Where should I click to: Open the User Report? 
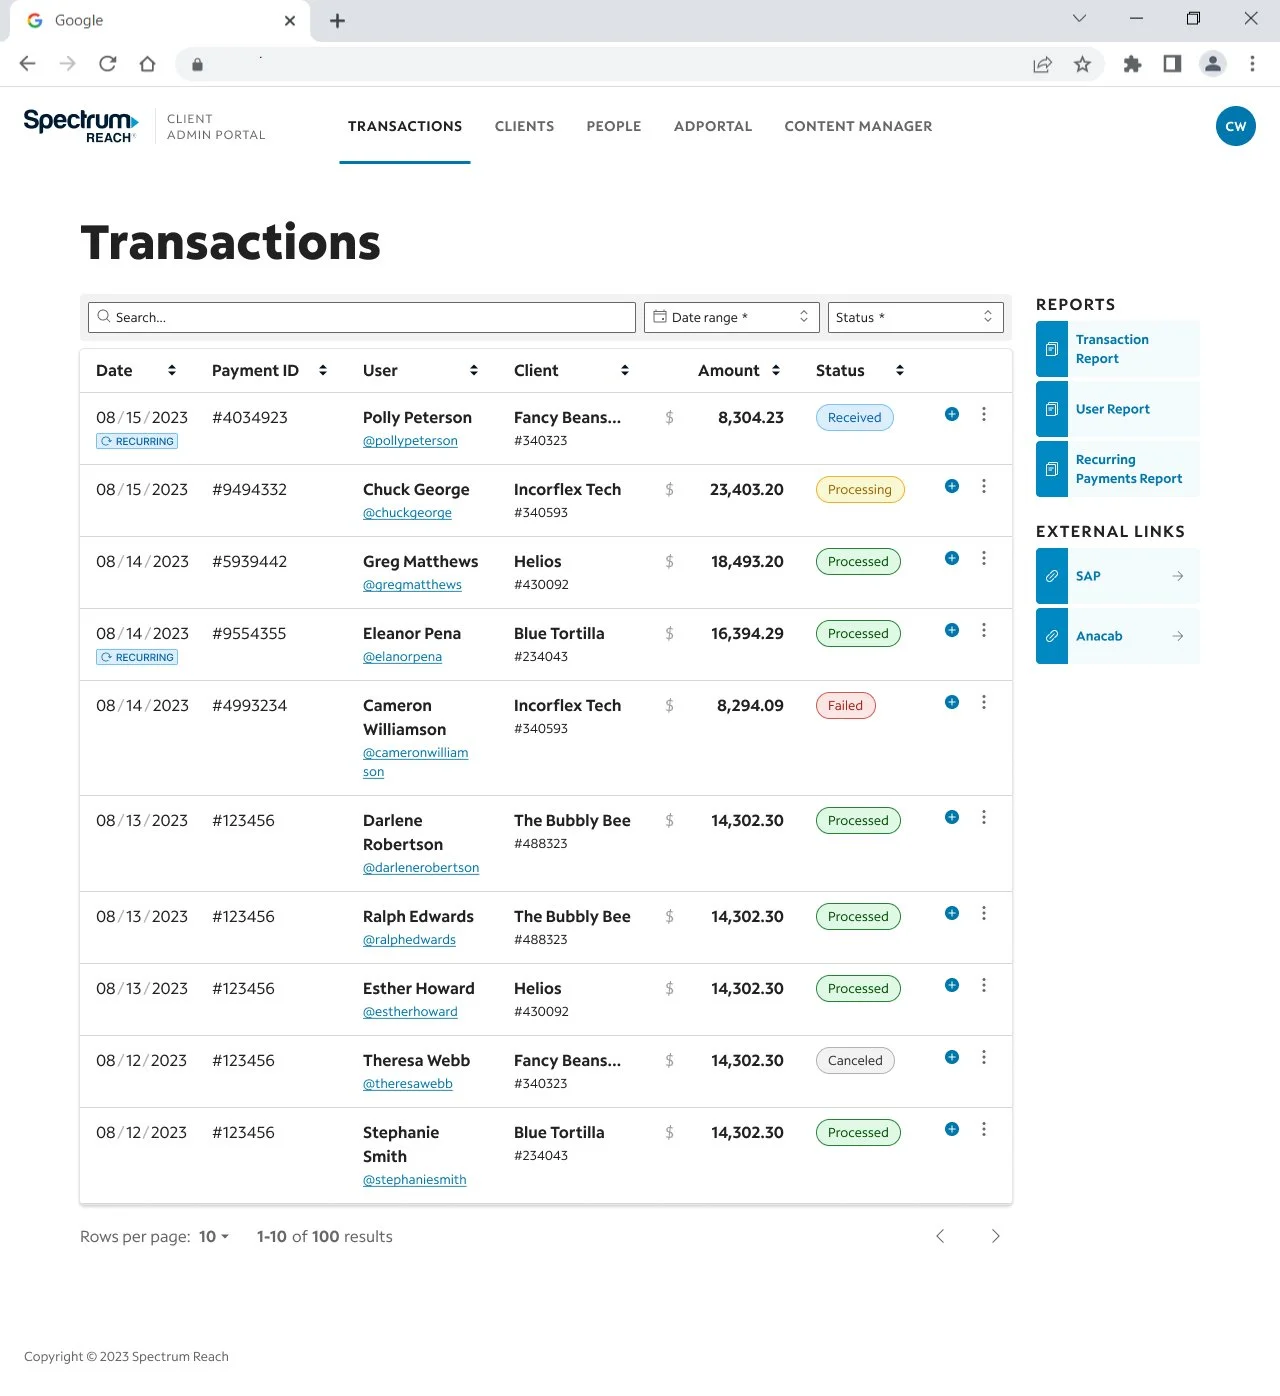1118,409
